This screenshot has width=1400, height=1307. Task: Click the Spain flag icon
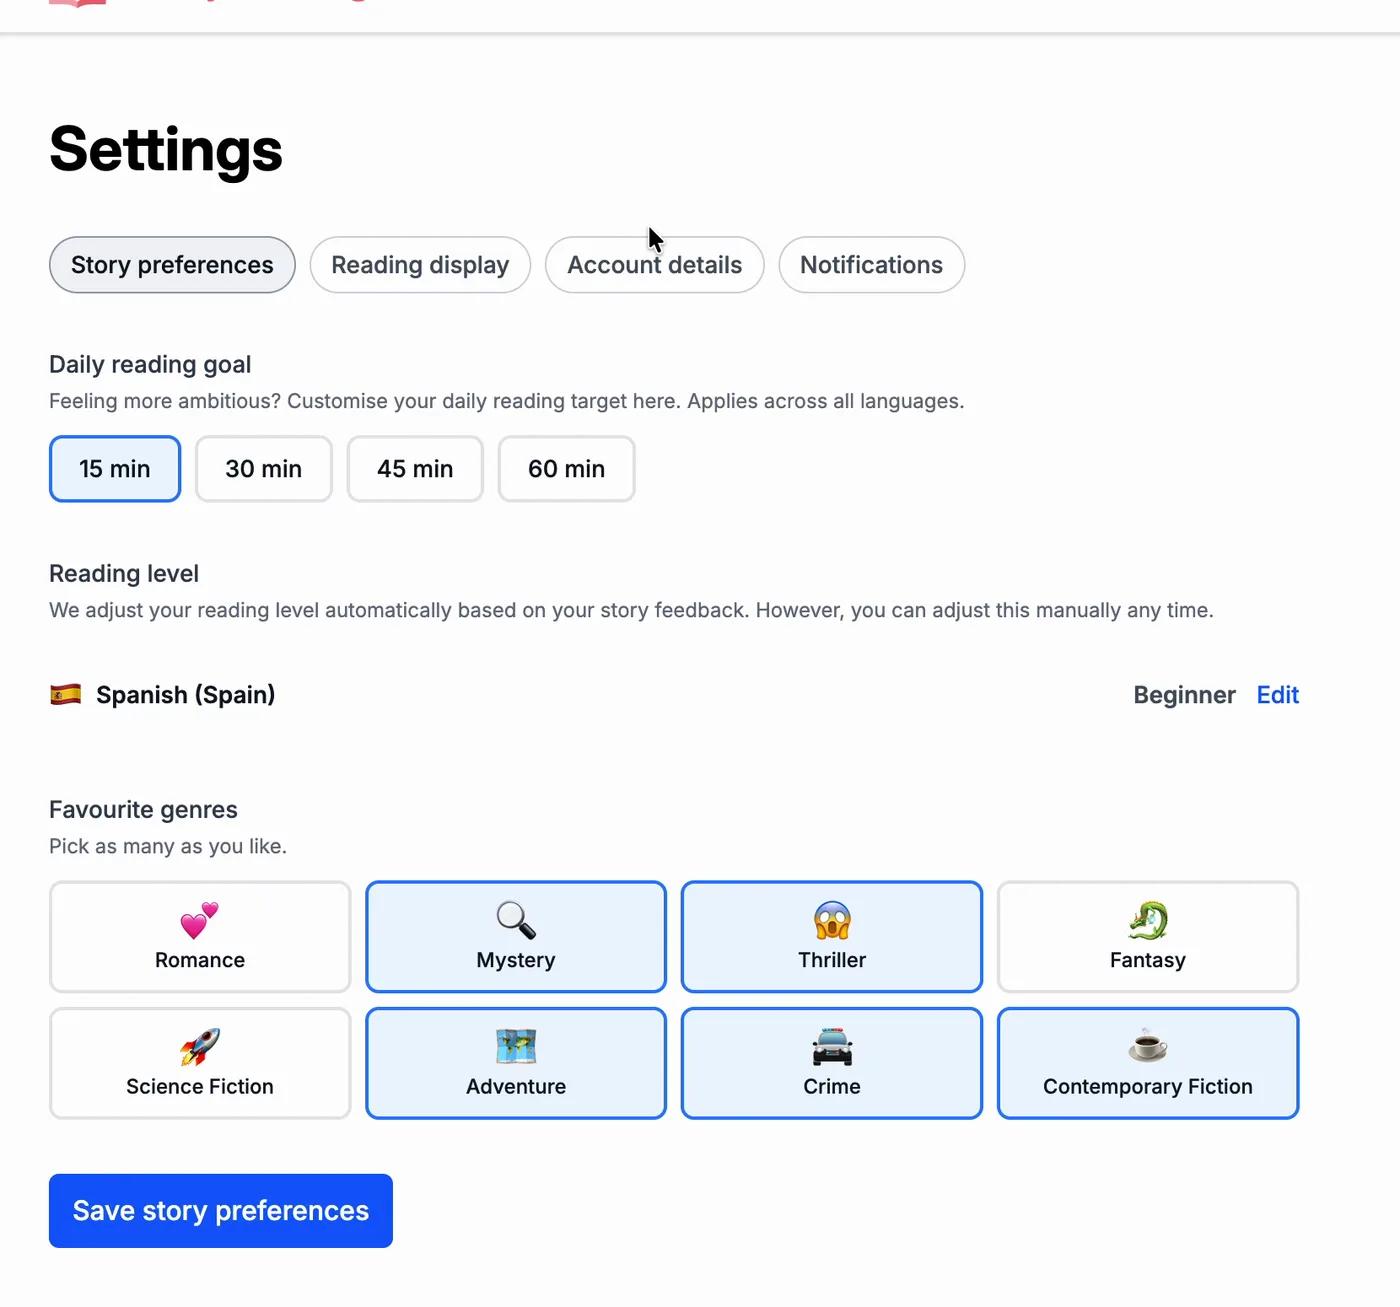click(66, 694)
